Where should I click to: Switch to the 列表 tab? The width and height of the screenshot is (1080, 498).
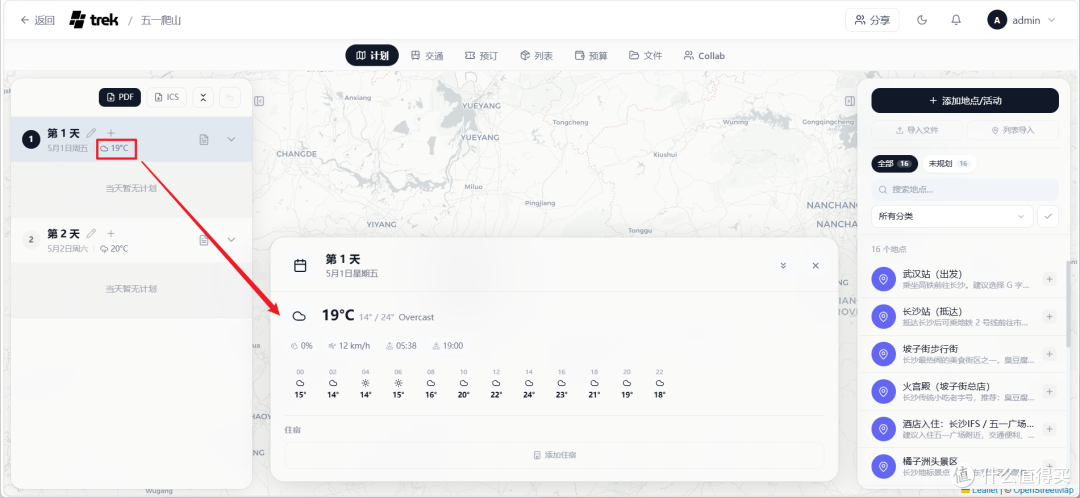click(537, 56)
